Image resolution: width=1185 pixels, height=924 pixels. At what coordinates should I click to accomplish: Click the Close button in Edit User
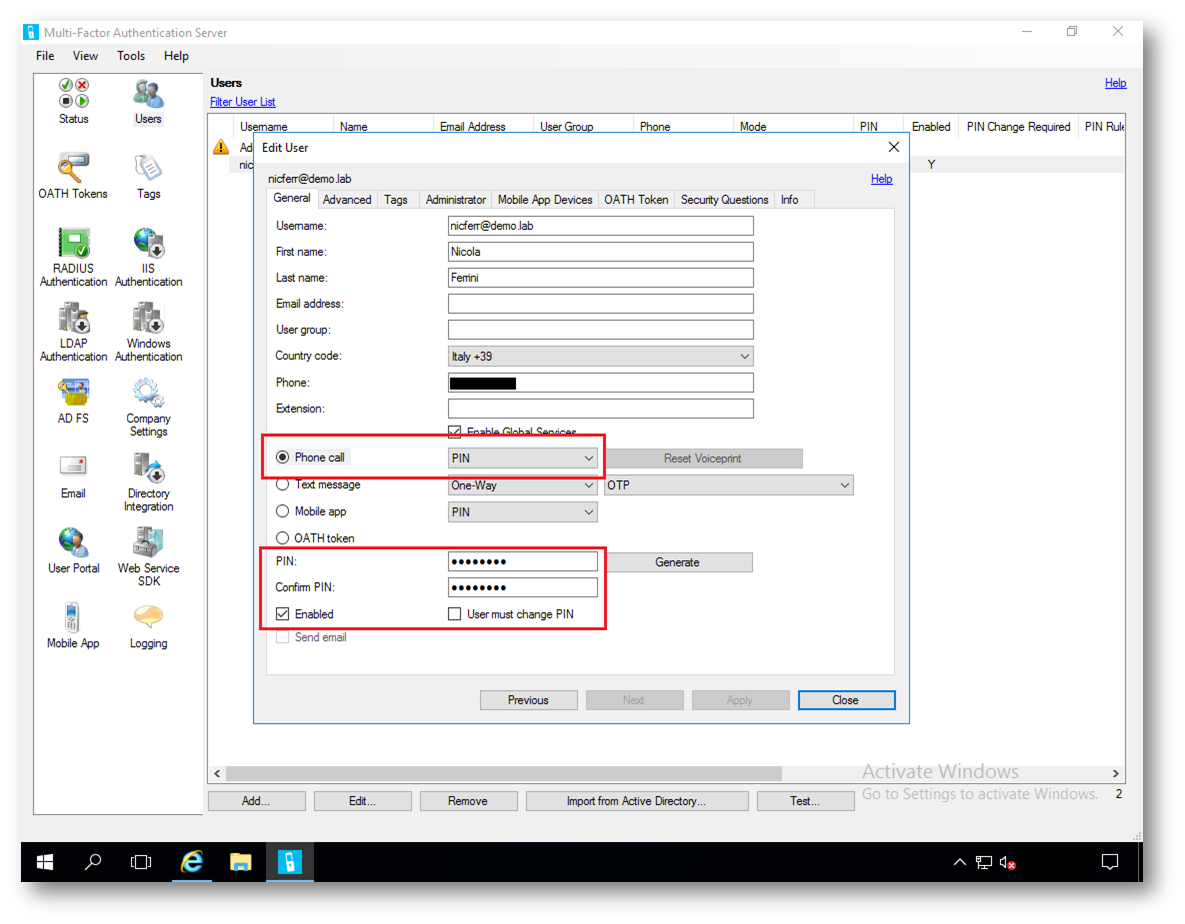click(846, 700)
